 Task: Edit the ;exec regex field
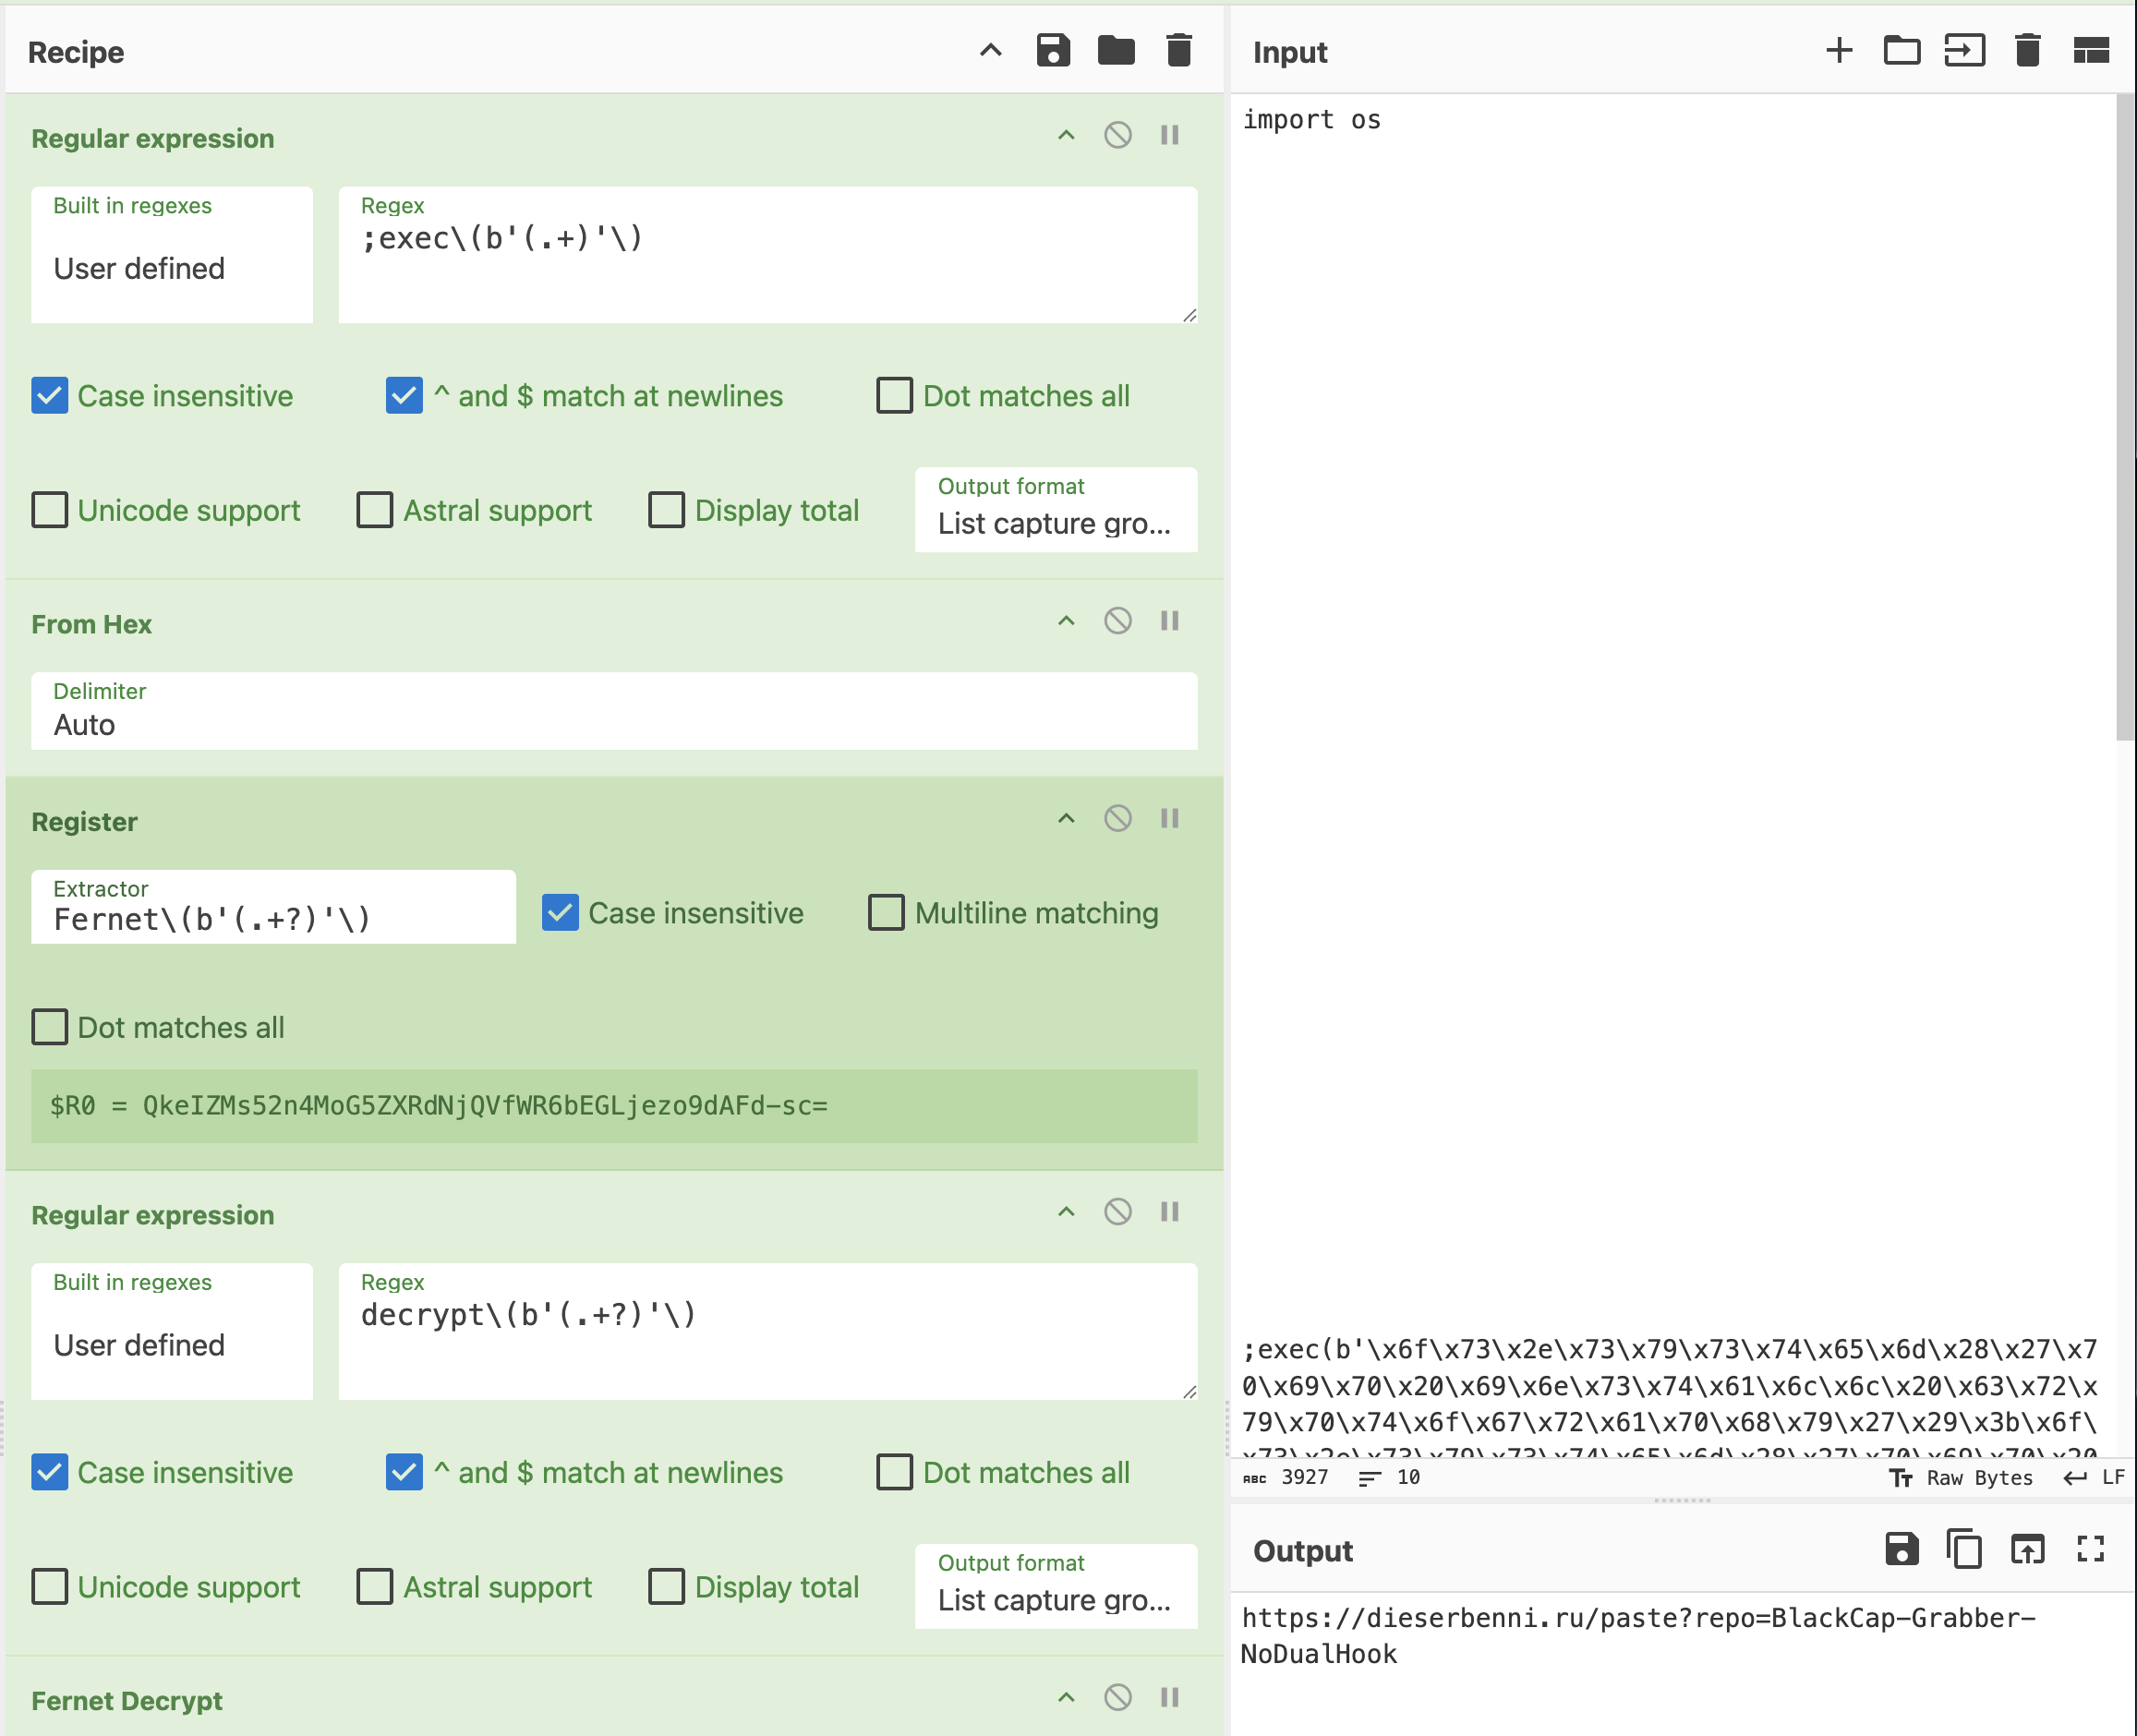[768, 255]
